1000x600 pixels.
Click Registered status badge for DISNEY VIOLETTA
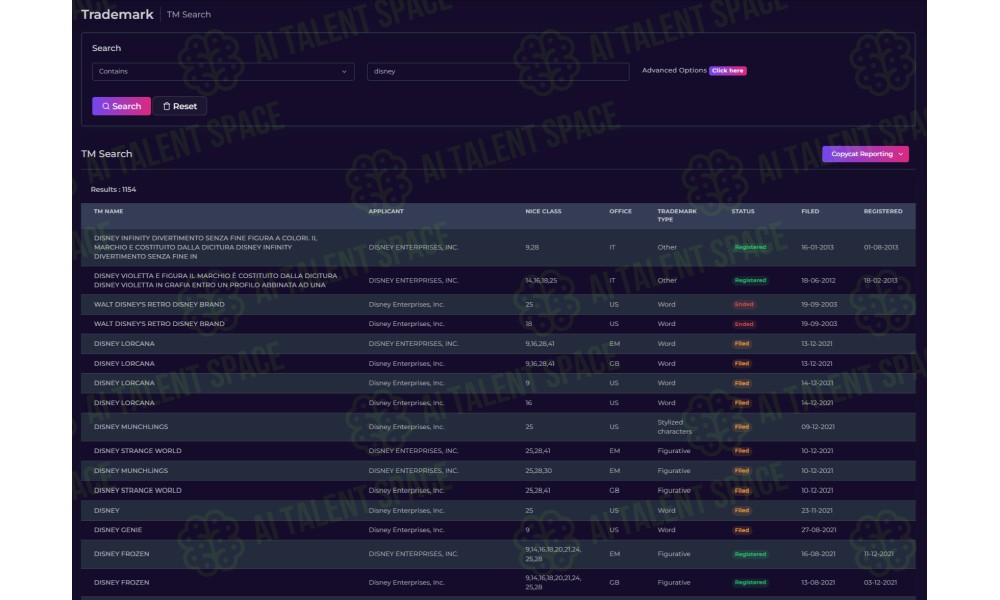pyautogui.click(x=750, y=281)
